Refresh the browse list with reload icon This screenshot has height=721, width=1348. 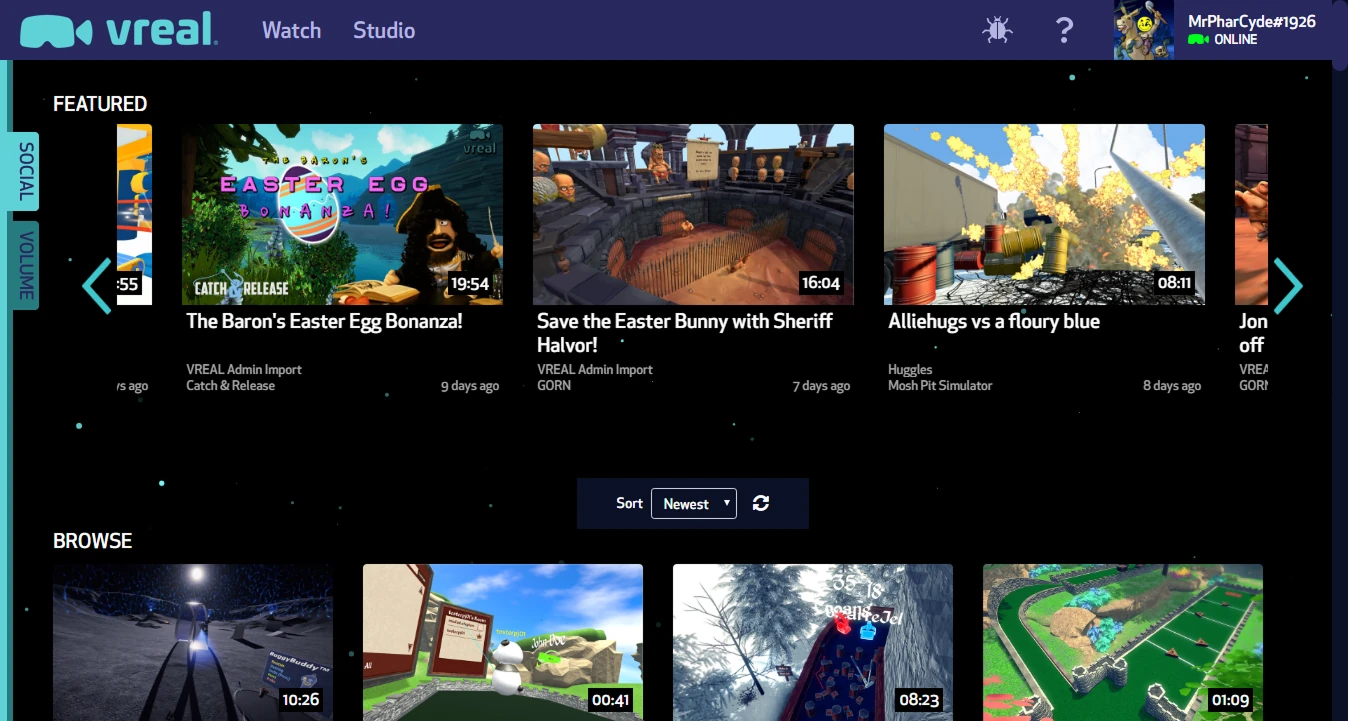tap(761, 503)
